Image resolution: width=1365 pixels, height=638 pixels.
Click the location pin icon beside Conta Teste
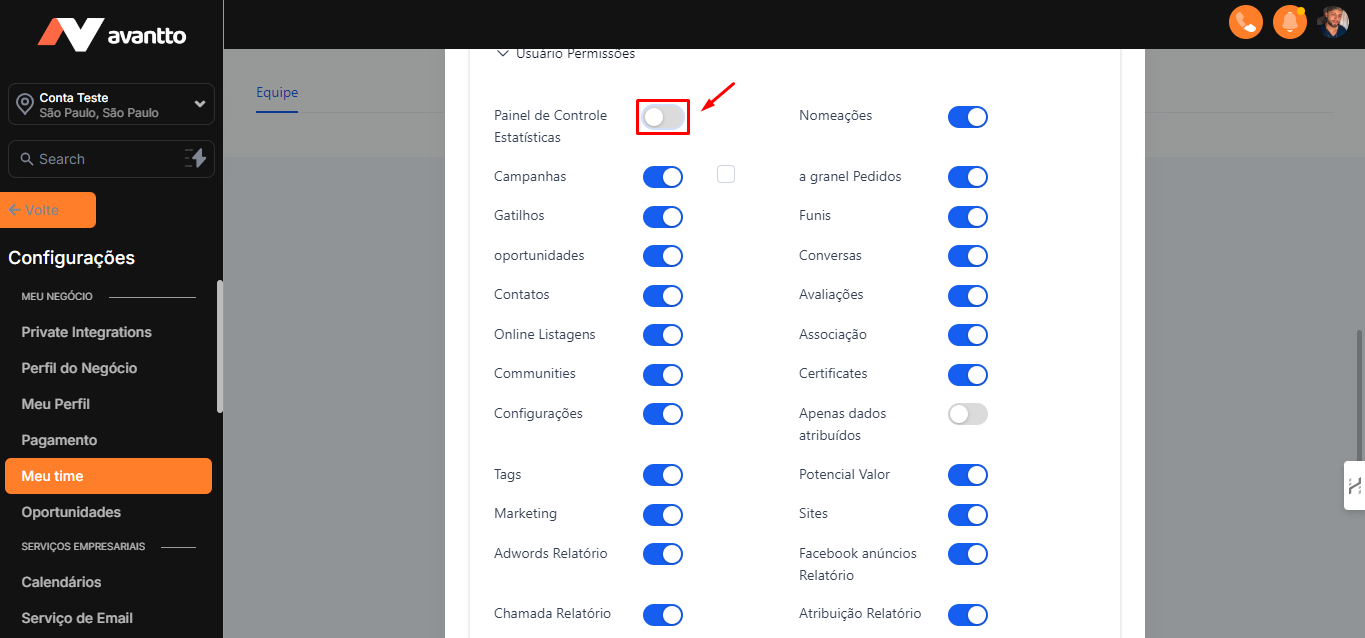(25, 104)
